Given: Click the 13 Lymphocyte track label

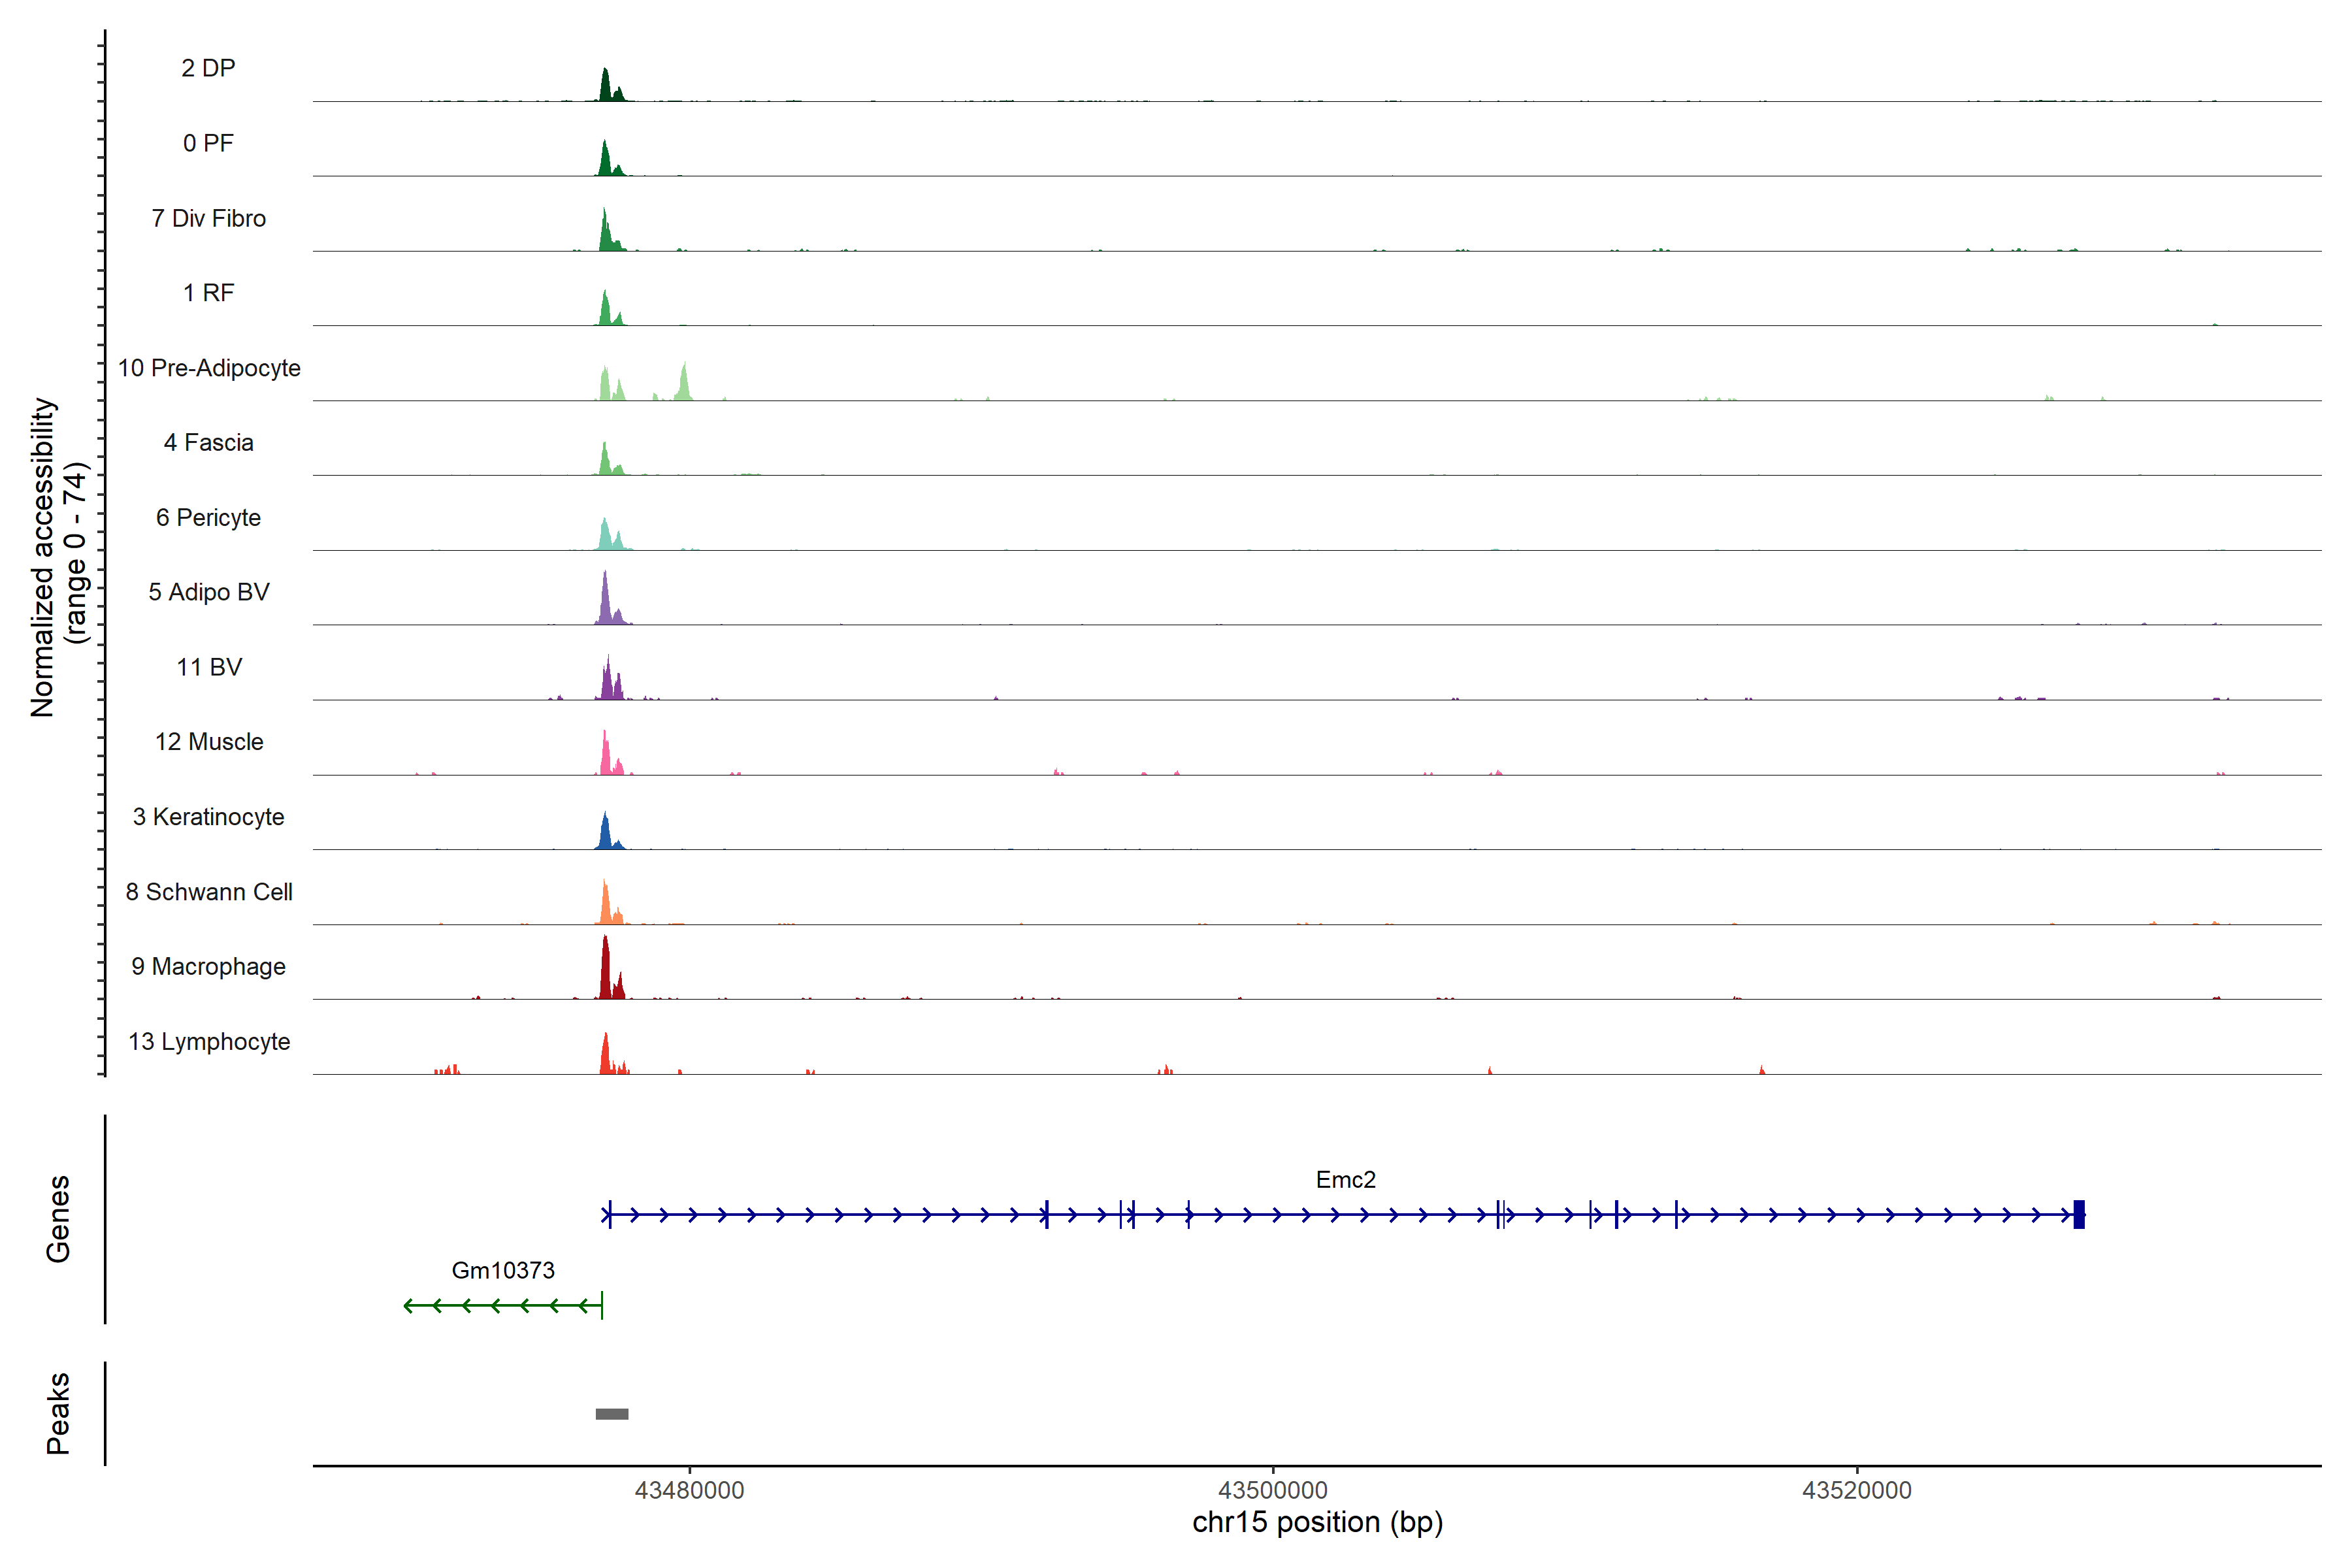Looking at the screenshot, I should (x=209, y=1041).
